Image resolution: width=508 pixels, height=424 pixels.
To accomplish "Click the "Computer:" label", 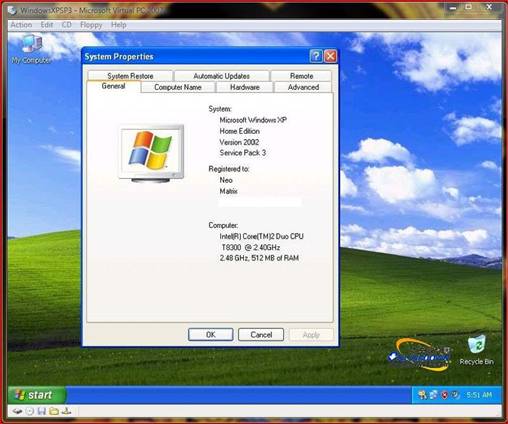I will pyautogui.click(x=223, y=225).
